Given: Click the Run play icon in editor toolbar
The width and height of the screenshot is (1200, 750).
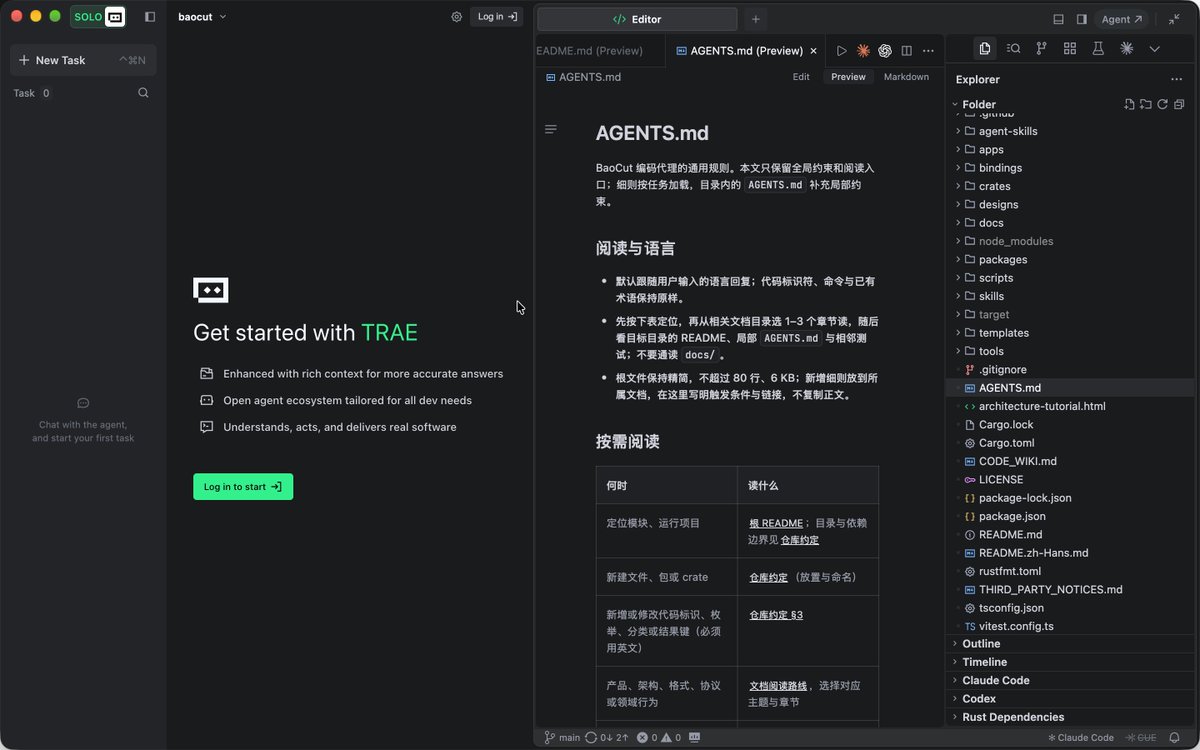Looking at the screenshot, I should 841,51.
